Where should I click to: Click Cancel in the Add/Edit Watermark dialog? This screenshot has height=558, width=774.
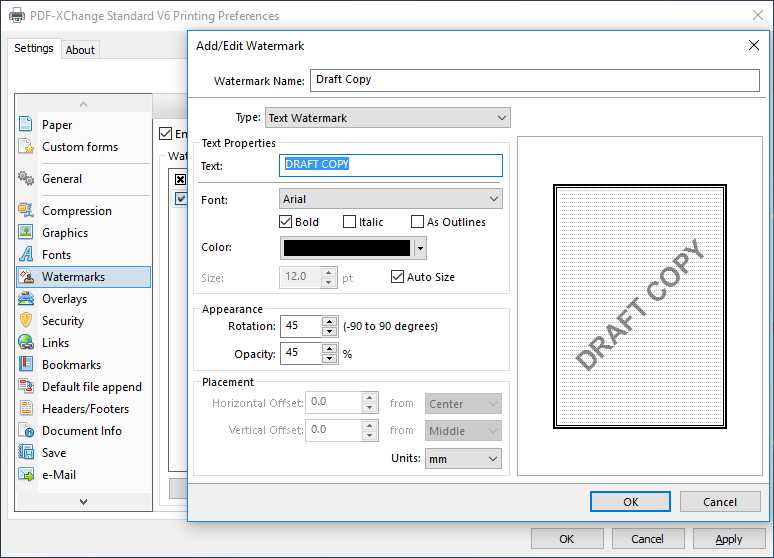[720, 502]
